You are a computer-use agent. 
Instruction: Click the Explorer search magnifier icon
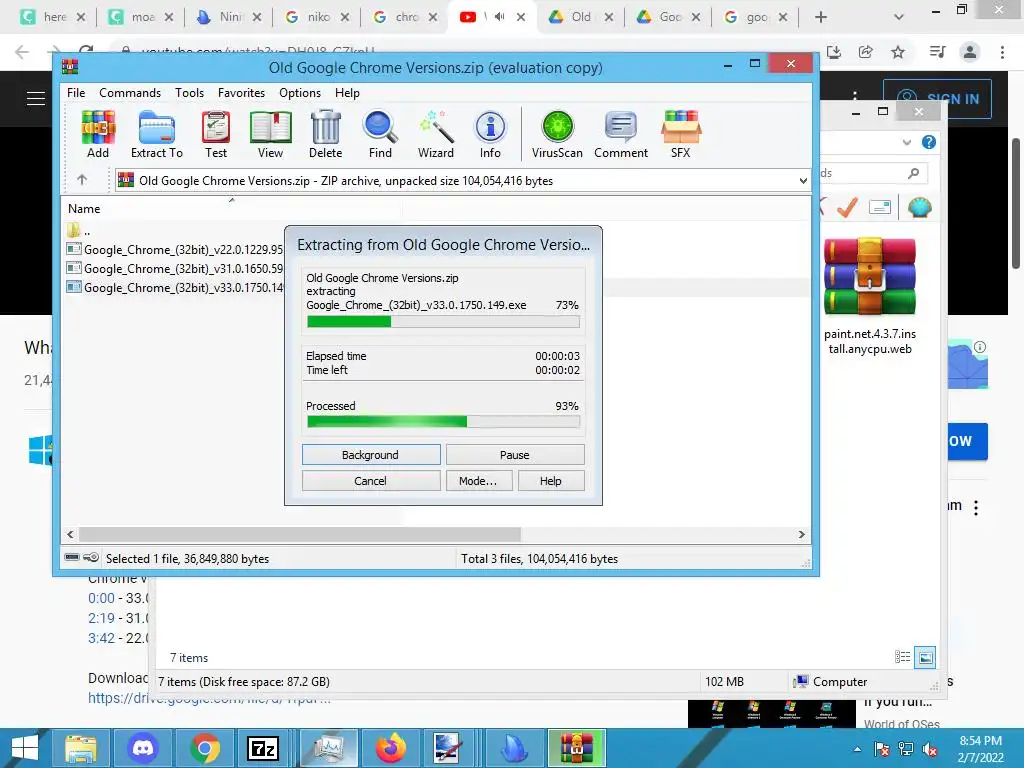914,173
